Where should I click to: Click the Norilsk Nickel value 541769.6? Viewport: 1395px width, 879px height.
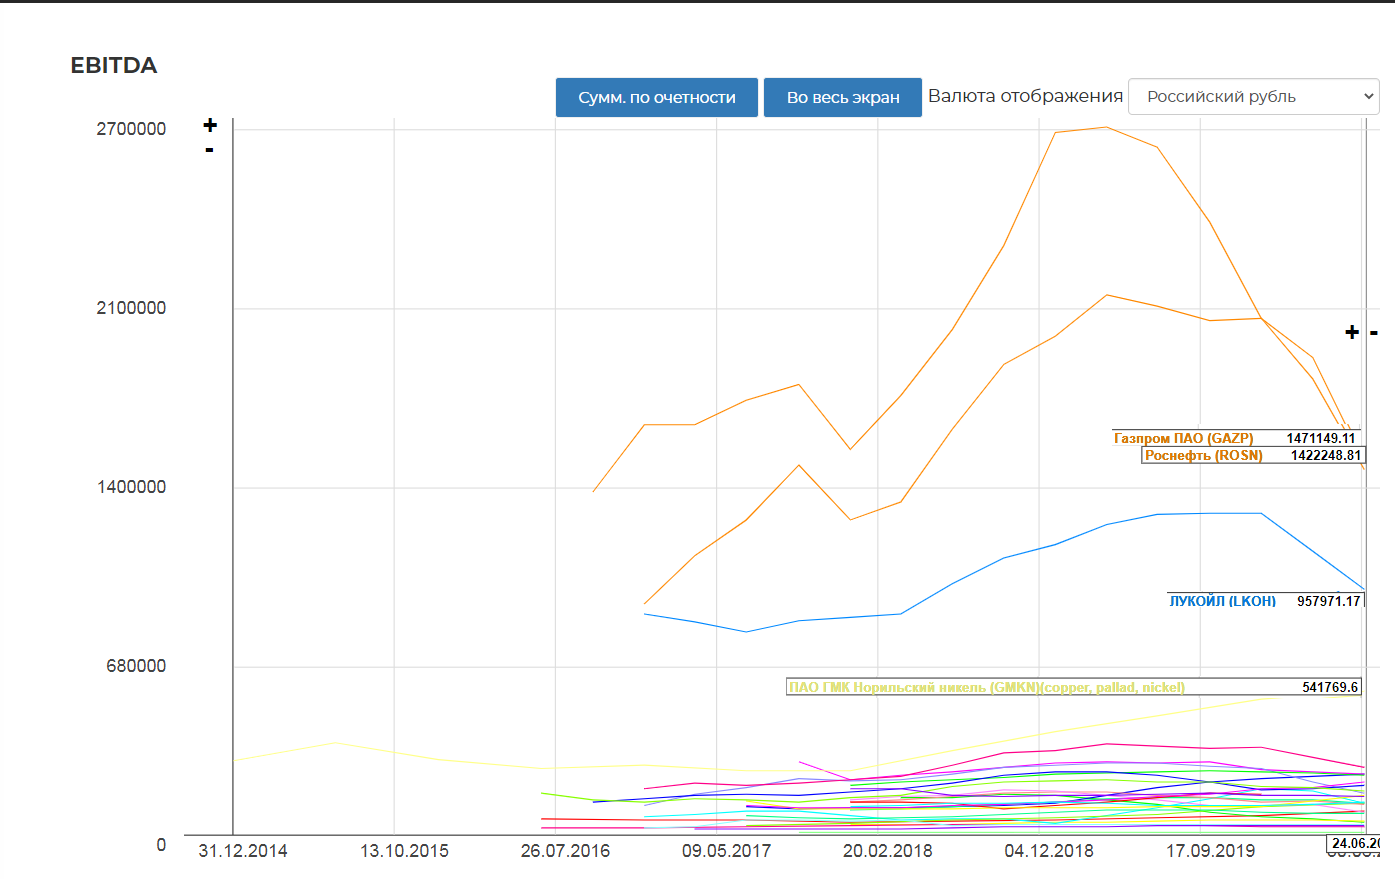(1330, 687)
